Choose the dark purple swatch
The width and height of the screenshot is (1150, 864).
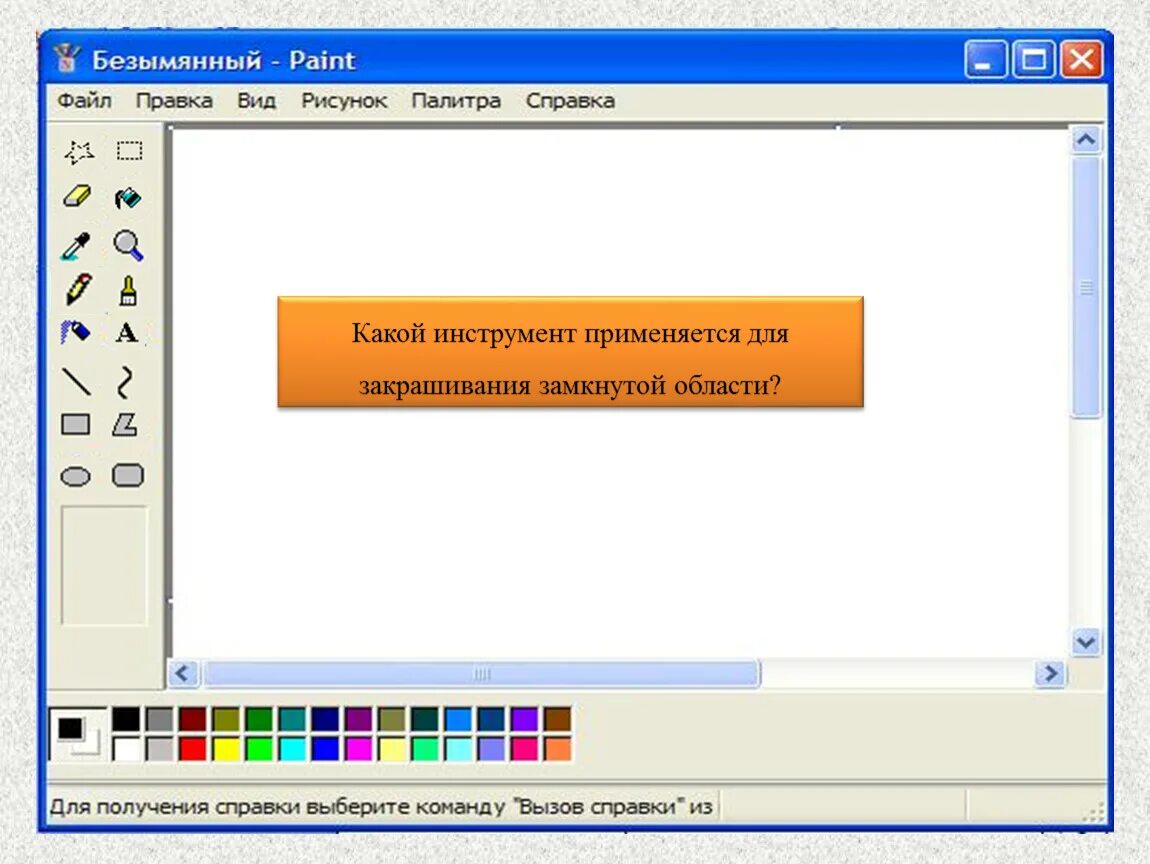(359, 719)
